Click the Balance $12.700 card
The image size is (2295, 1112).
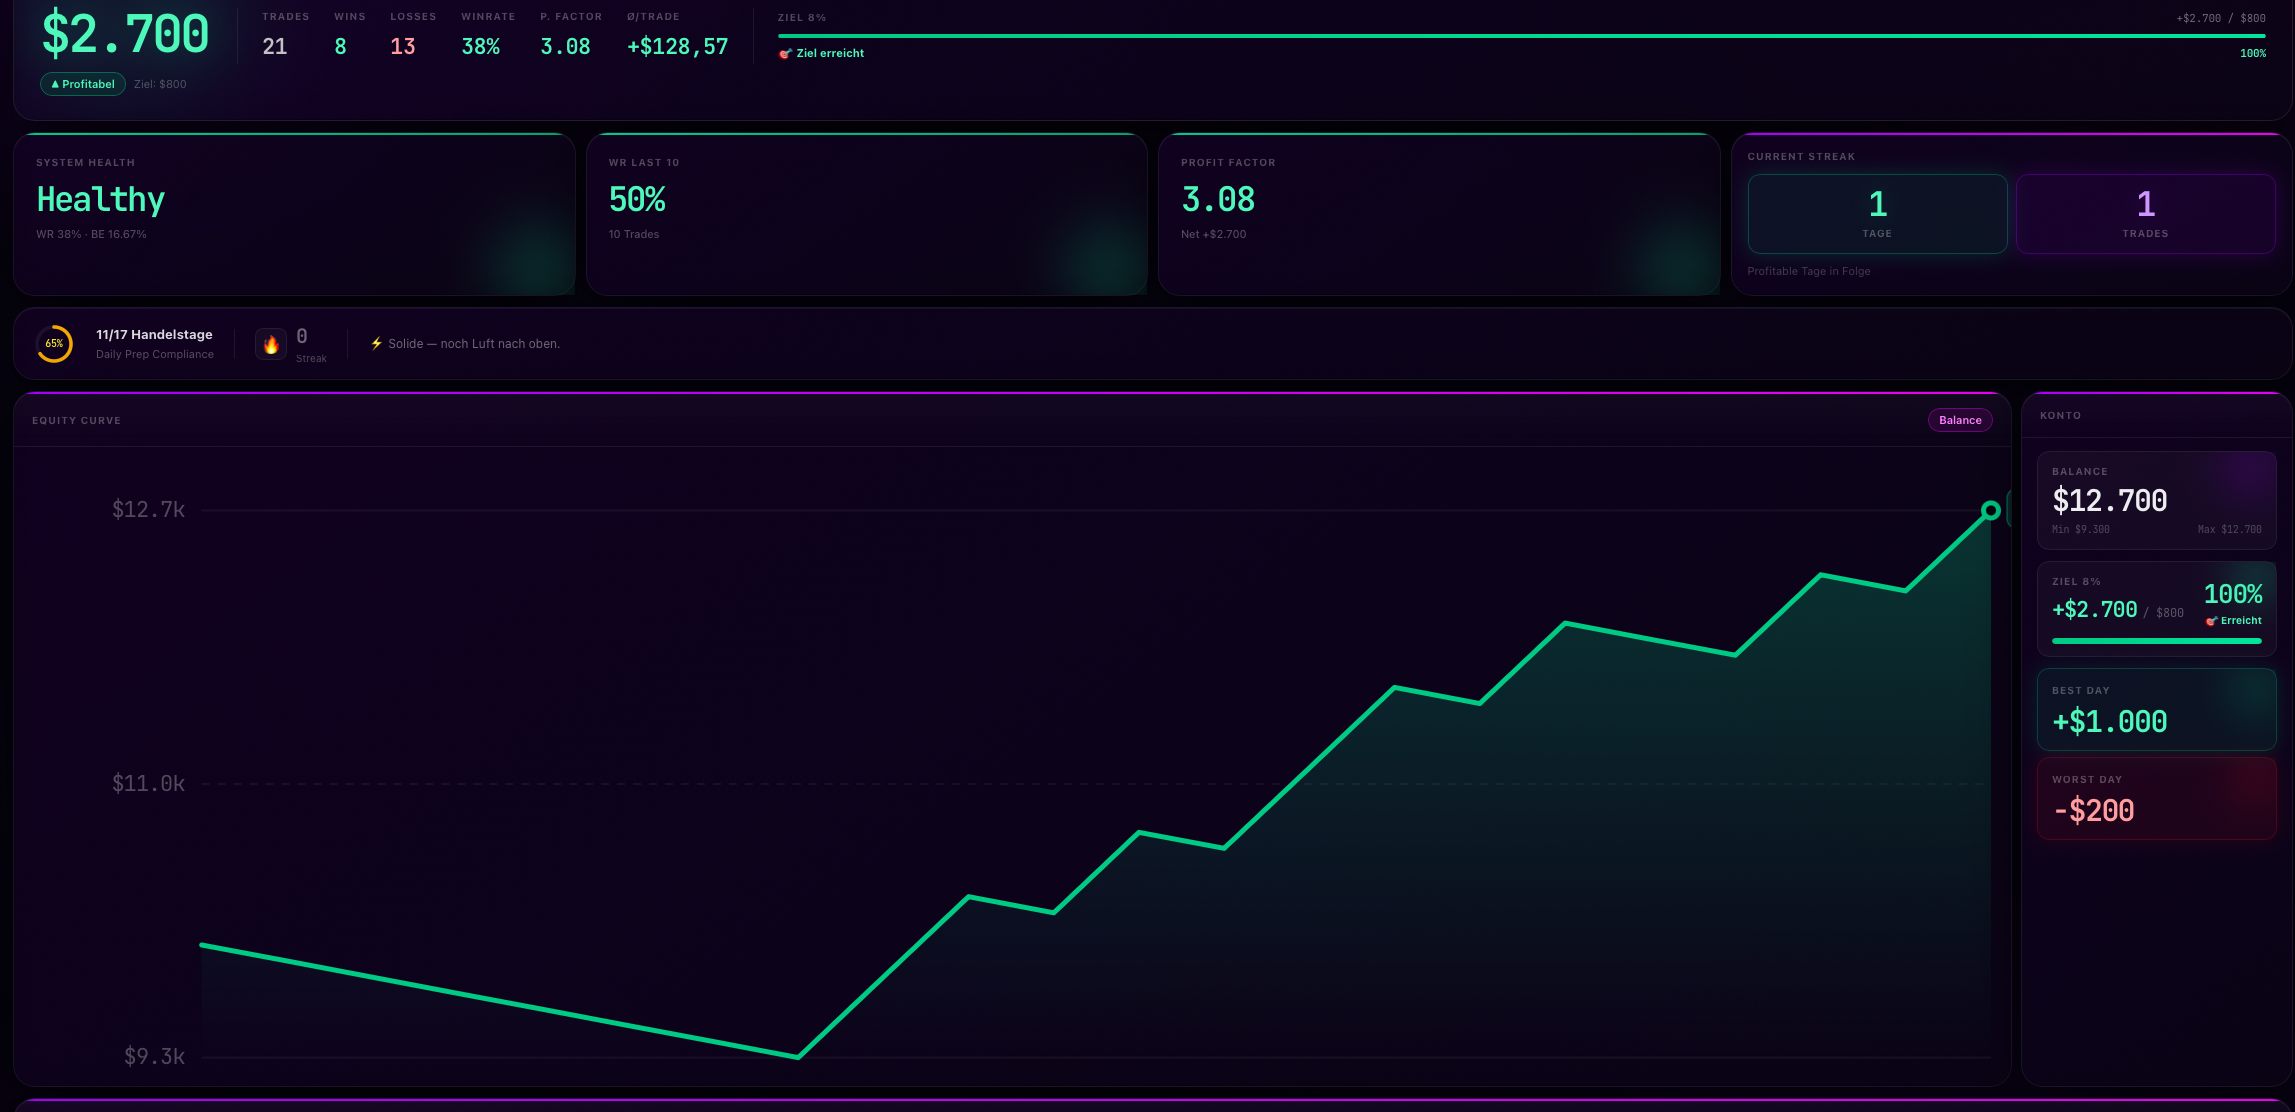coord(2156,500)
